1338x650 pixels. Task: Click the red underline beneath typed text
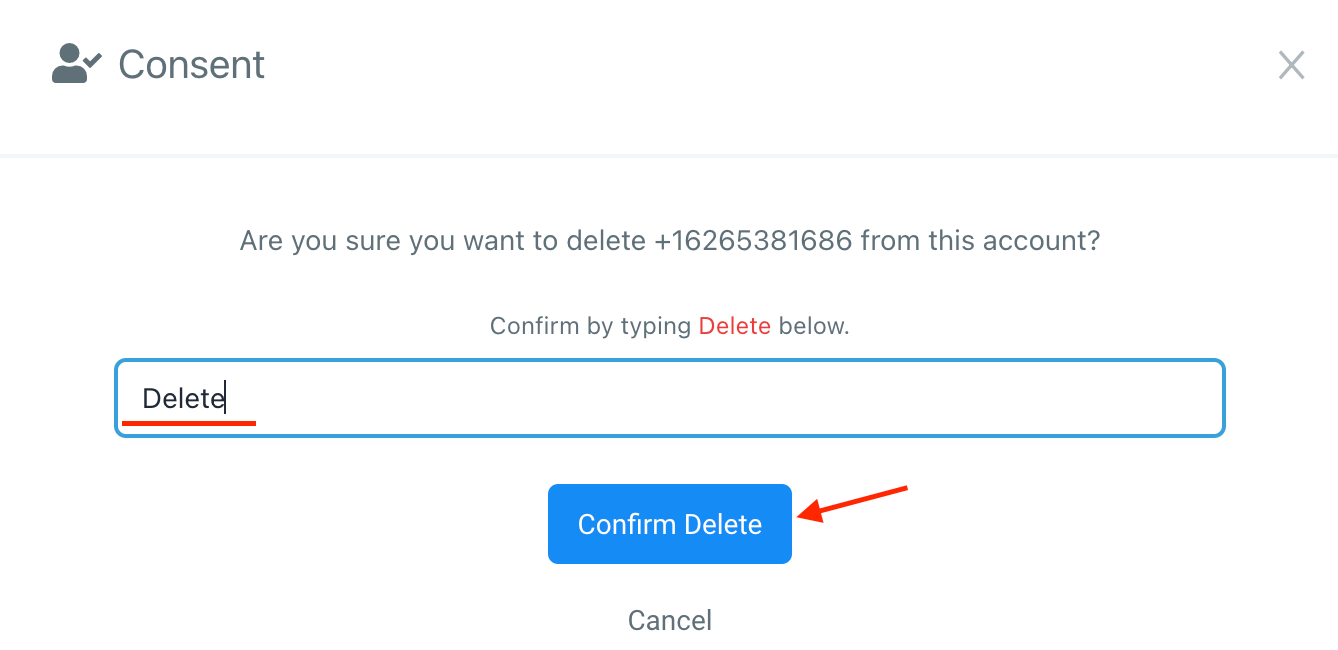[x=189, y=424]
